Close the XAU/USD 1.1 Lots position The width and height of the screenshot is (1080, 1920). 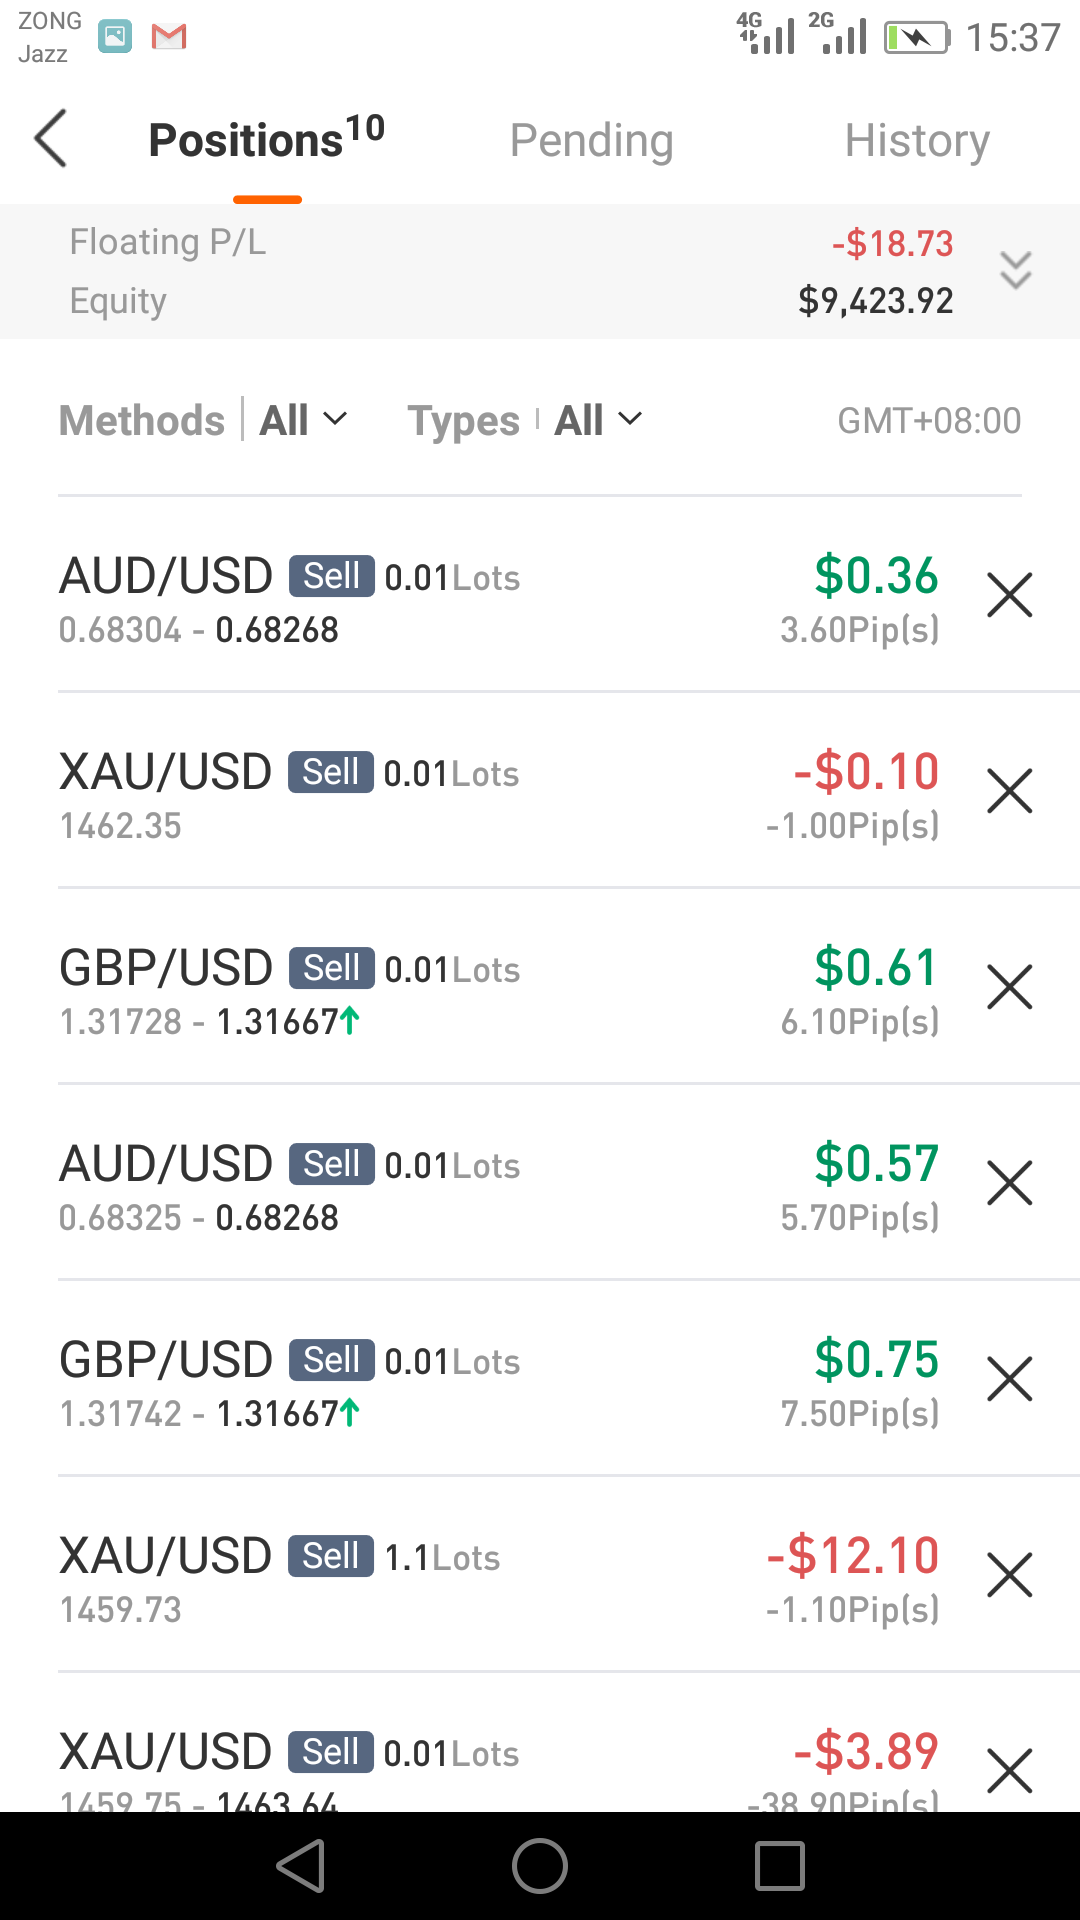point(1009,1575)
